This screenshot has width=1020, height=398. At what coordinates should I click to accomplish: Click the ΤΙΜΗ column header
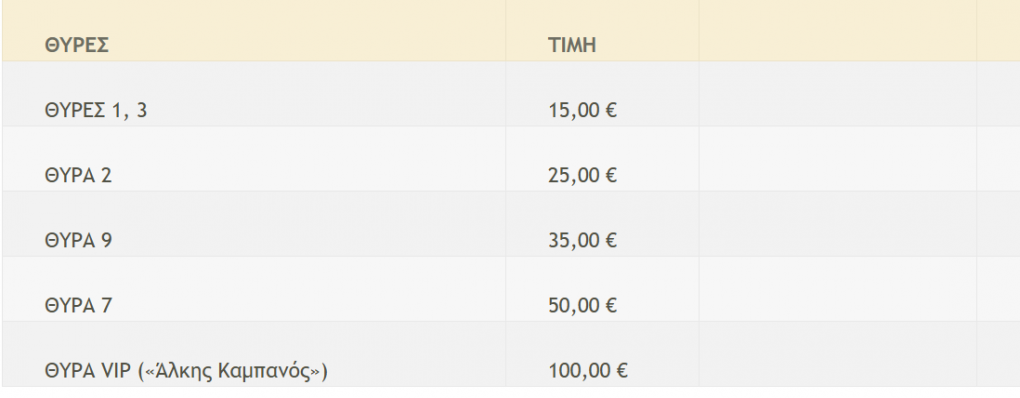coord(572,46)
